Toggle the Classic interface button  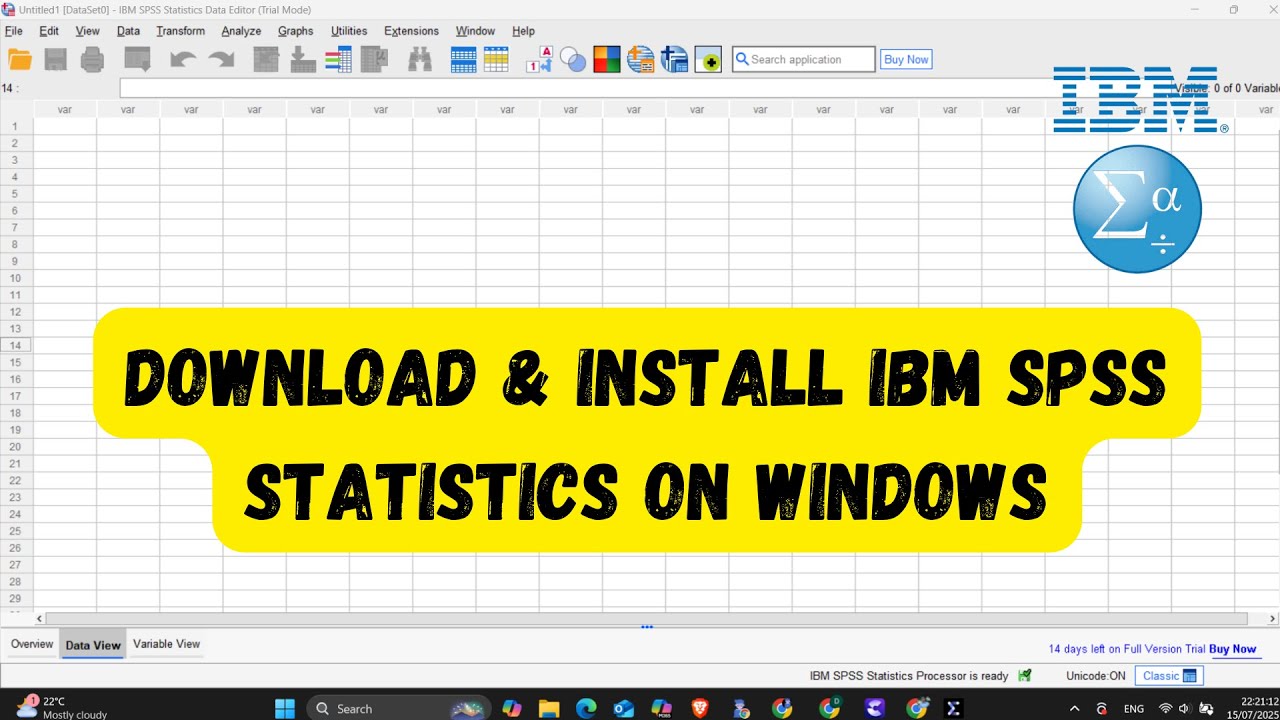(x=1169, y=676)
